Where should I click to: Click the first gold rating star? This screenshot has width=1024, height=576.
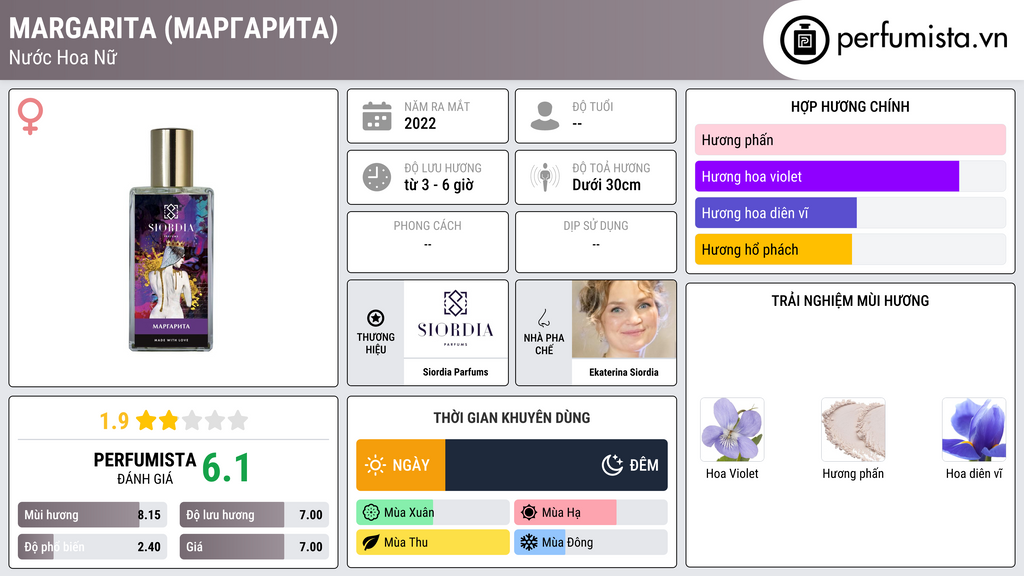[146, 420]
